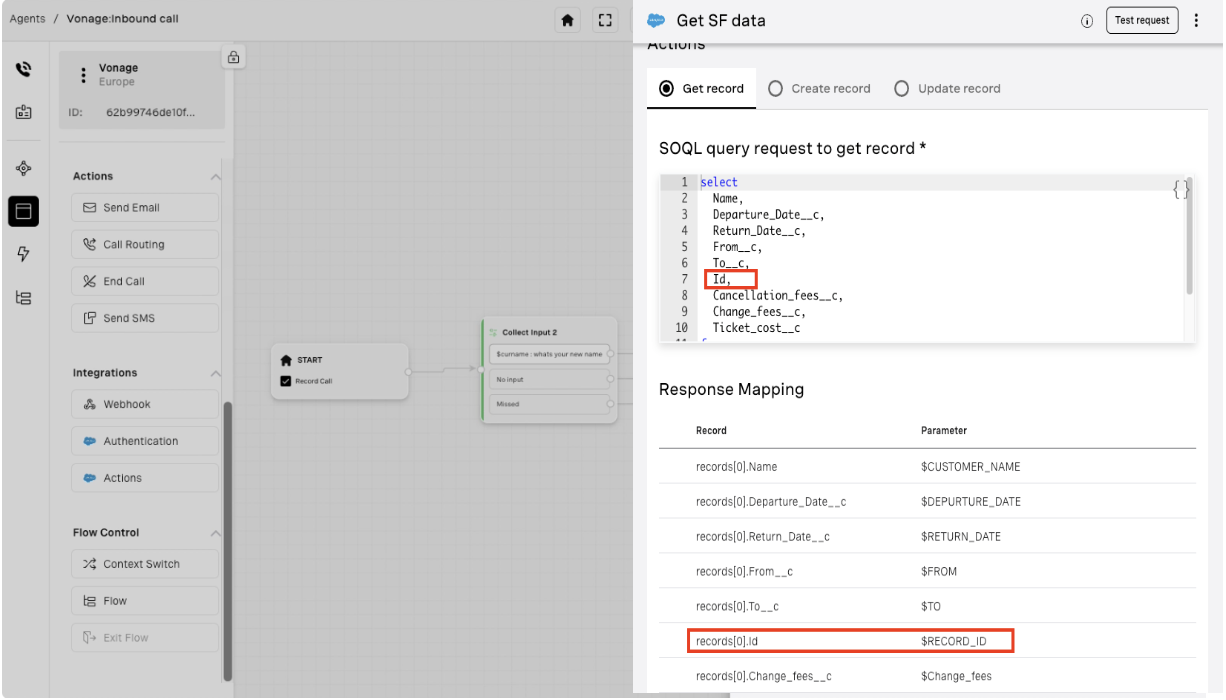Select the Get record radio button

[x=667, y=89]
